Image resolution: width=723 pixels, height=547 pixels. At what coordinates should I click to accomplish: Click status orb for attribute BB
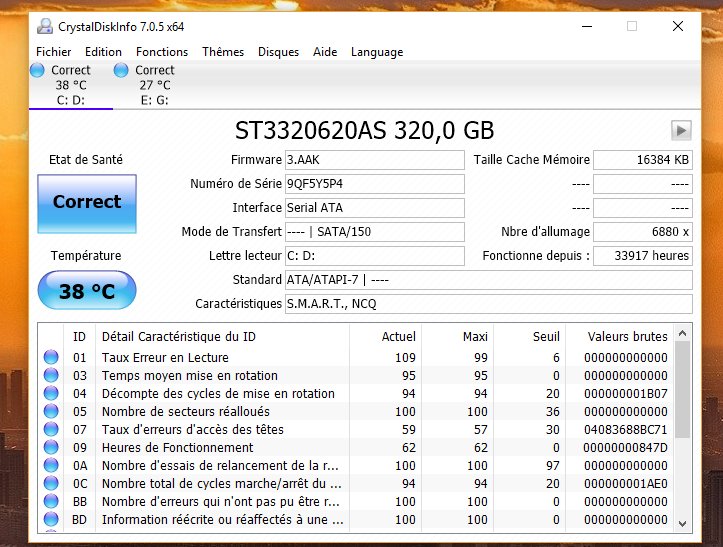coord(51,501)
